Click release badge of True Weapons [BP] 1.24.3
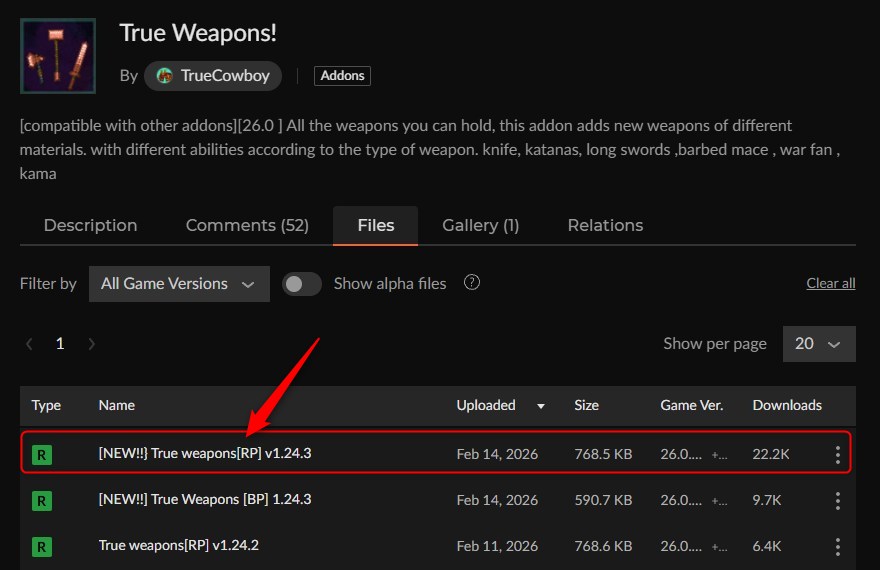The image size is (880, 570). (41, 500)
